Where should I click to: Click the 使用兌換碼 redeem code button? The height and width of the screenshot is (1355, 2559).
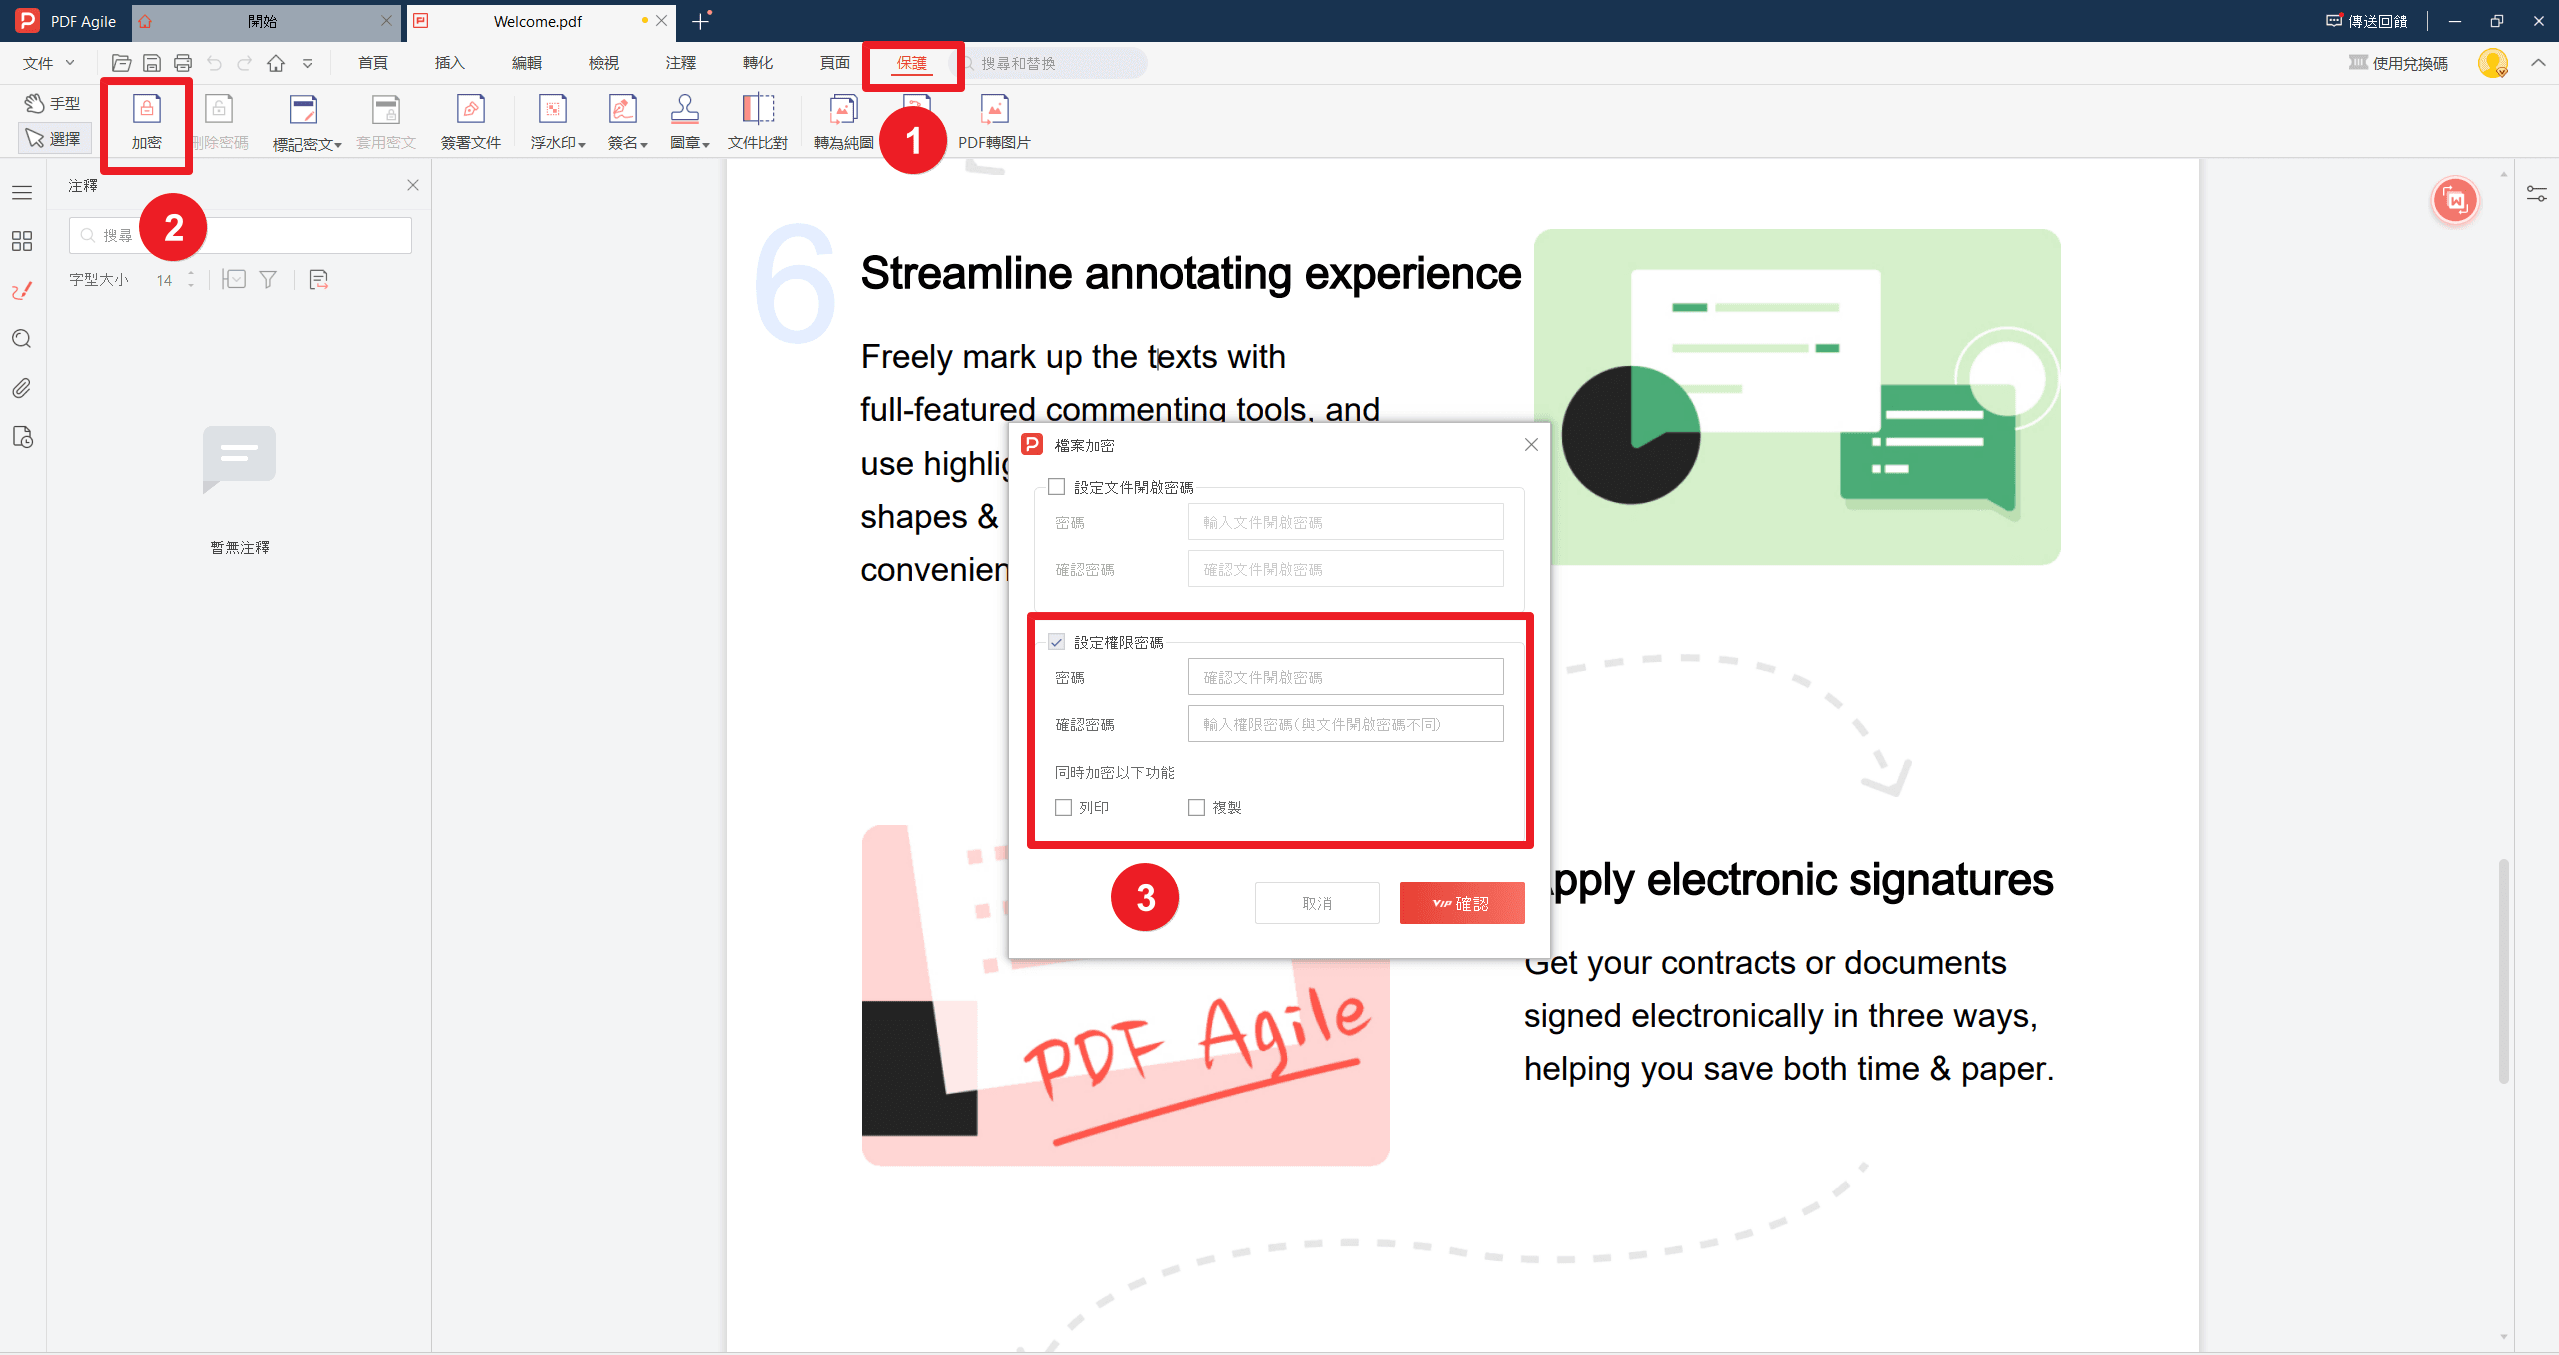tap(2397, 63)
